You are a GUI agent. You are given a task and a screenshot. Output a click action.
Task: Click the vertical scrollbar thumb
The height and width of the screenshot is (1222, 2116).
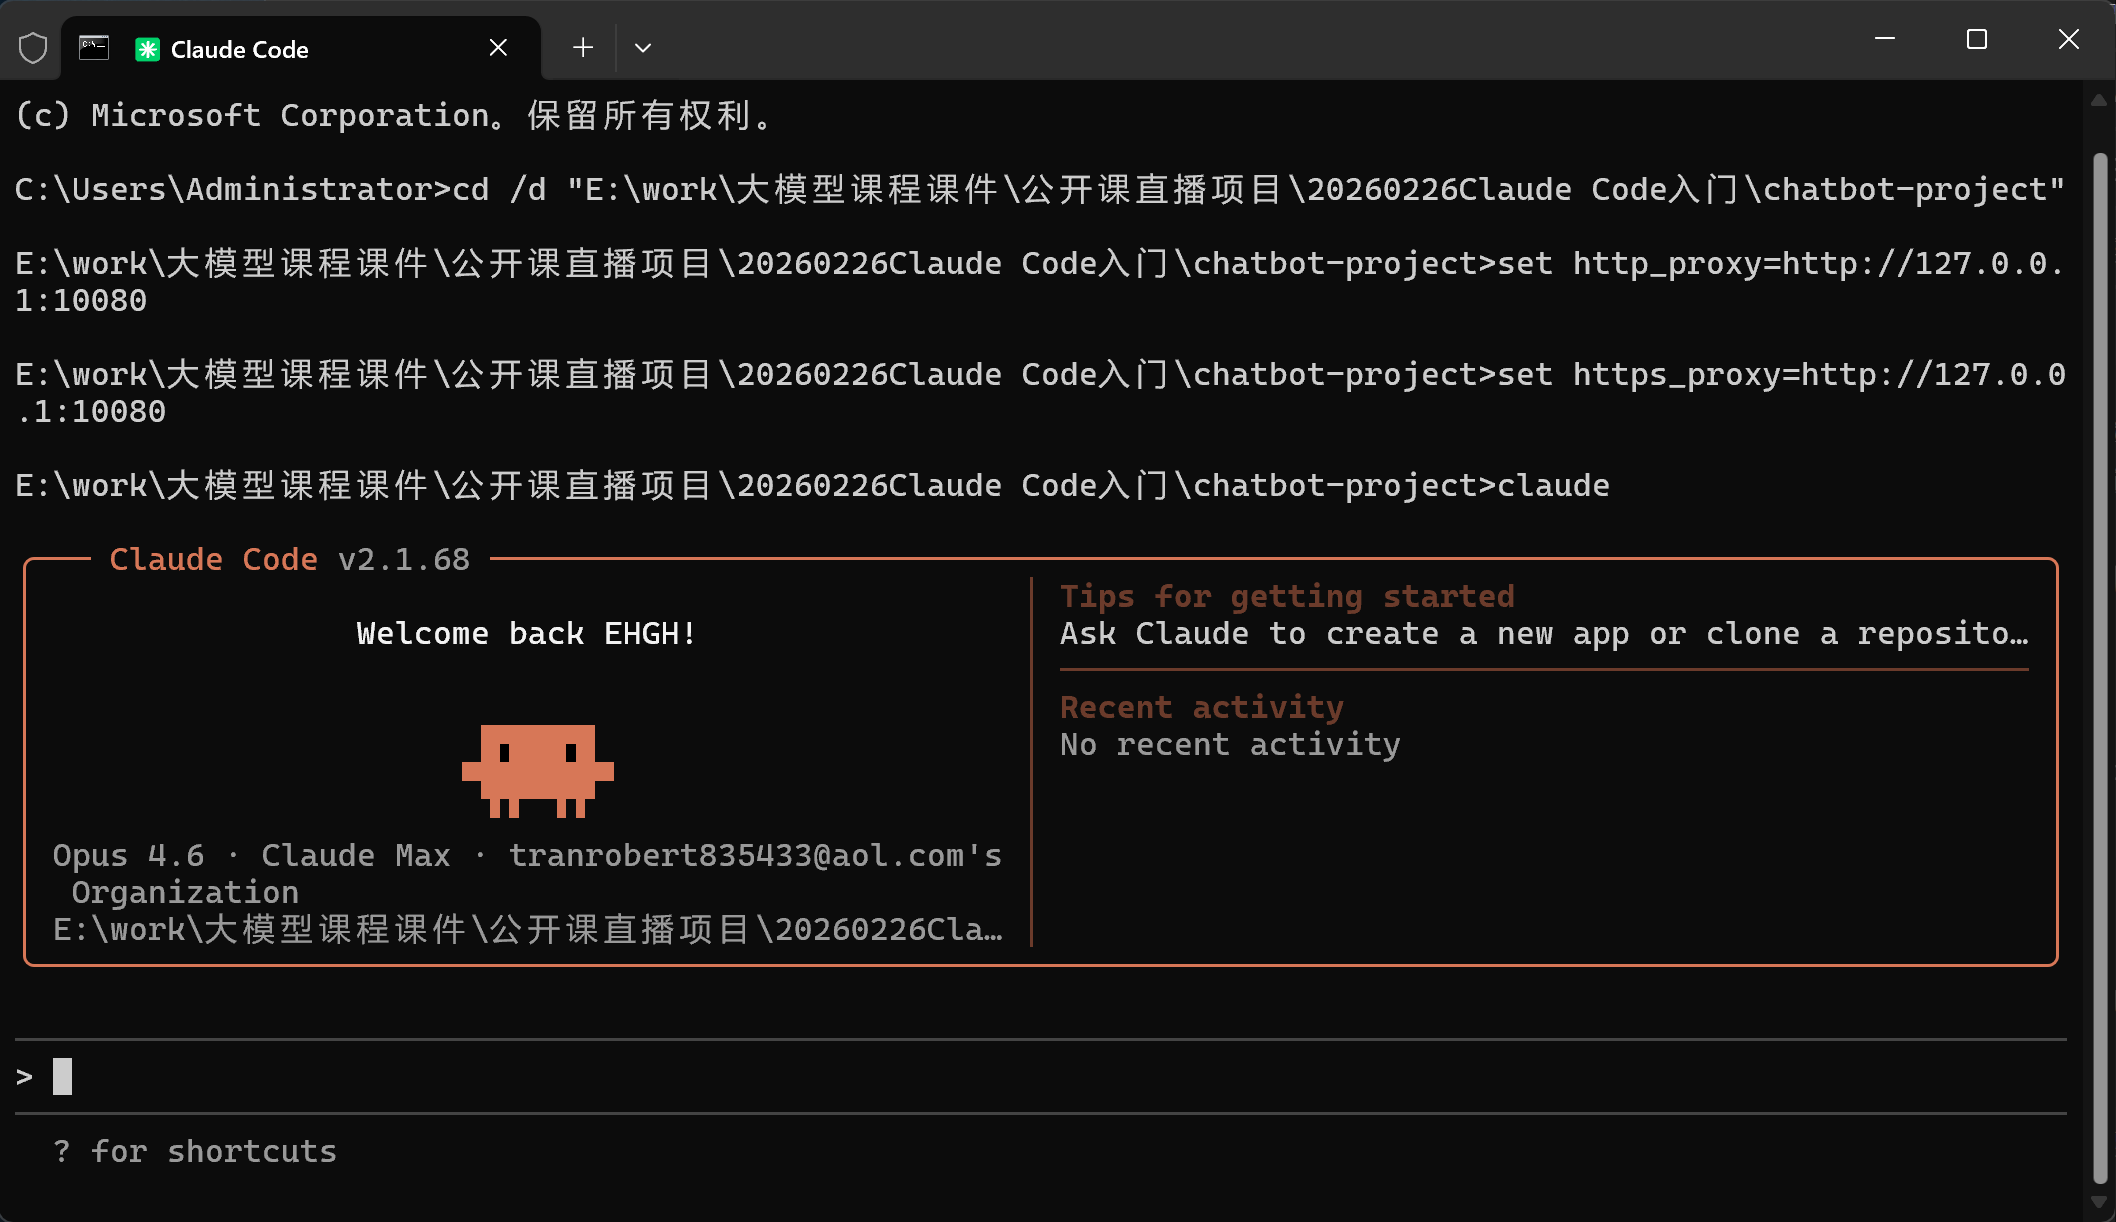[x=2100, y=668]
